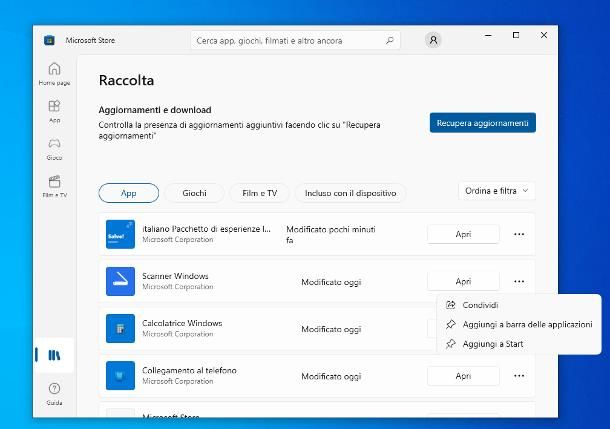This screenshot has width=610, height=429.
Task: Click the search magnifier icon
Action: tap(389, 40)
